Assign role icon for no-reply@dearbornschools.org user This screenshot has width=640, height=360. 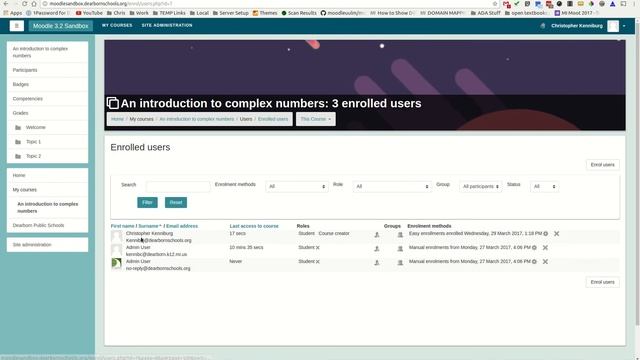377,262
